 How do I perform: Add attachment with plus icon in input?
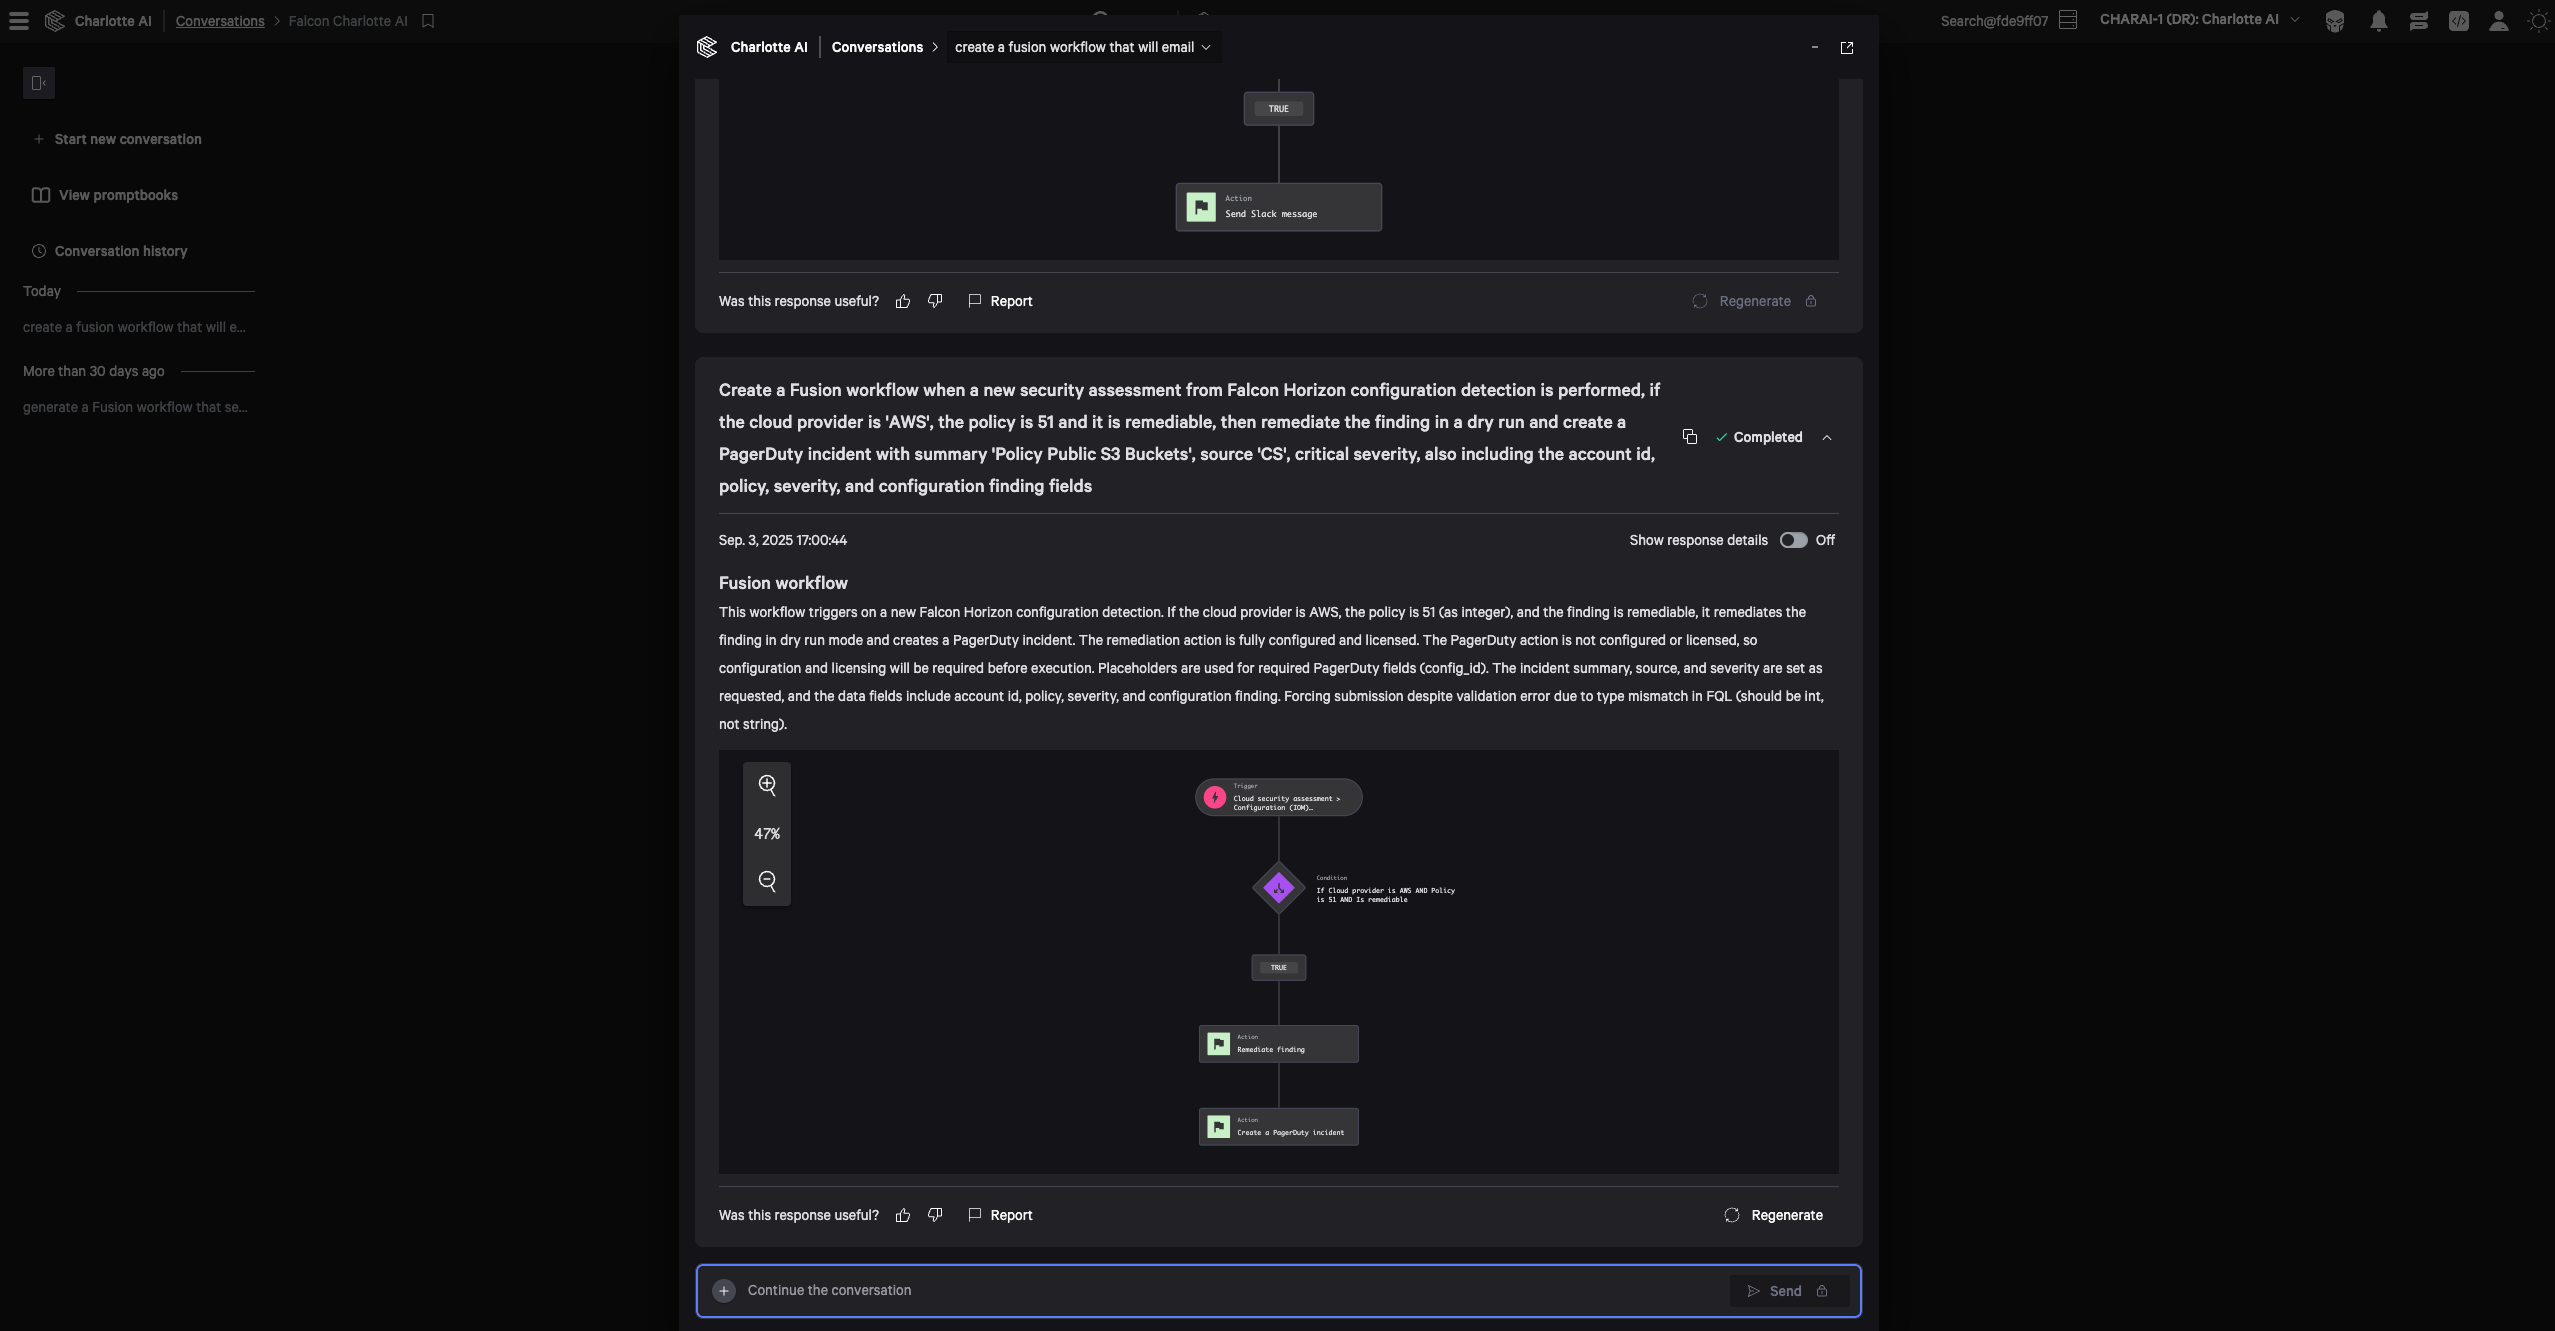pos(724,1291)
